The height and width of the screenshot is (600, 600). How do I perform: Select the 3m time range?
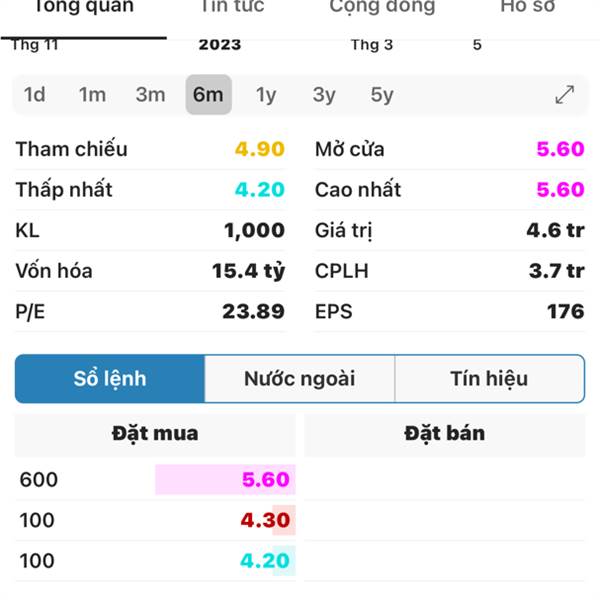tap(150, 95)
